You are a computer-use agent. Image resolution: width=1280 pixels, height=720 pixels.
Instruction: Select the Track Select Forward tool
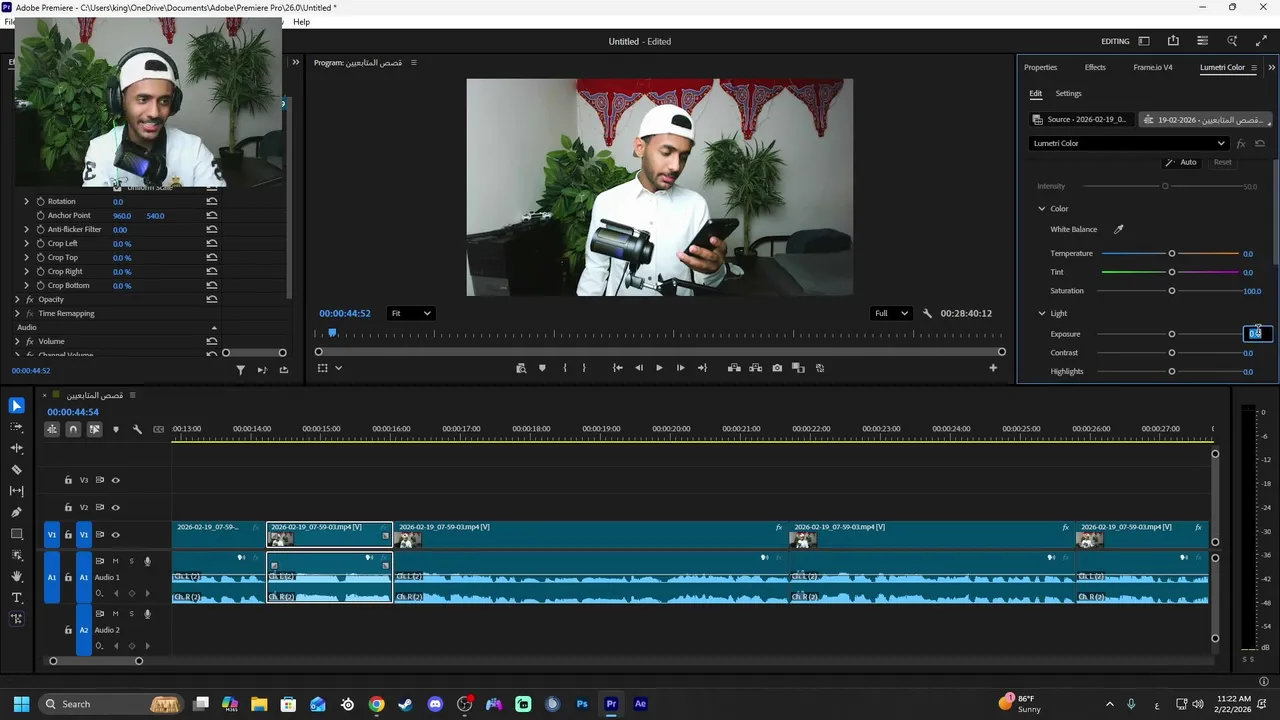(x=16, y=427)
